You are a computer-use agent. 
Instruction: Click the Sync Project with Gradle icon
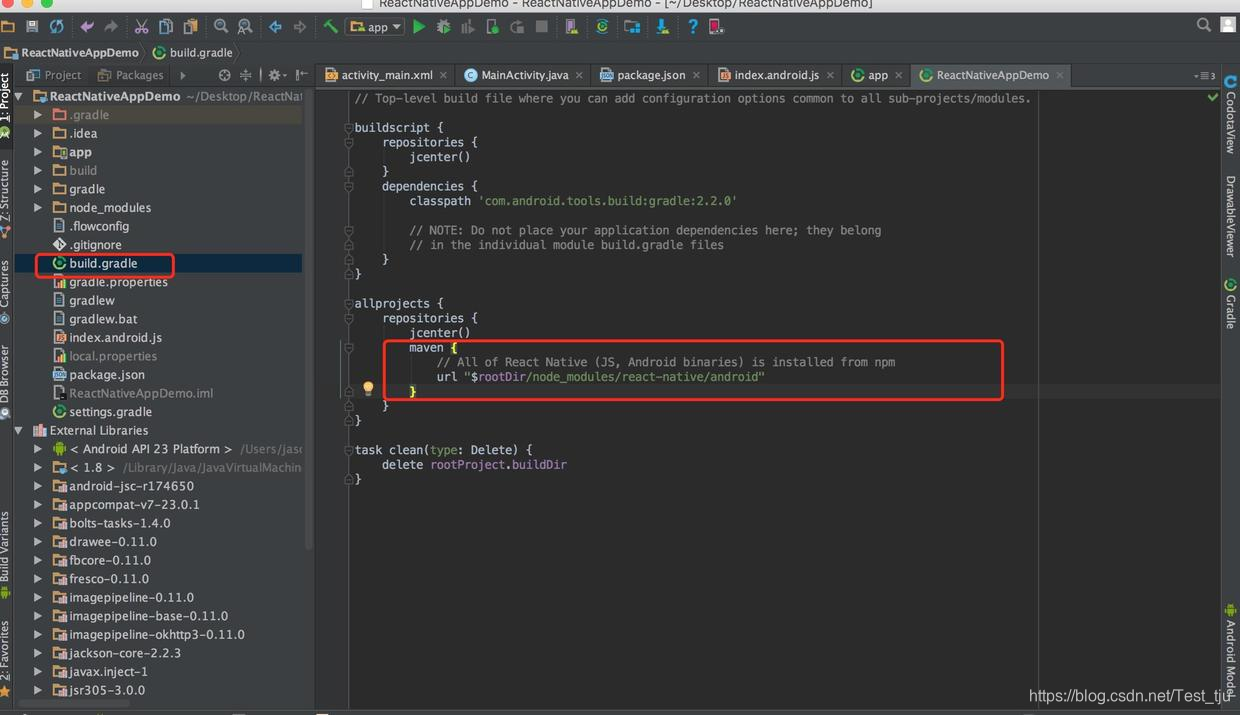click(x=602, y=26)
